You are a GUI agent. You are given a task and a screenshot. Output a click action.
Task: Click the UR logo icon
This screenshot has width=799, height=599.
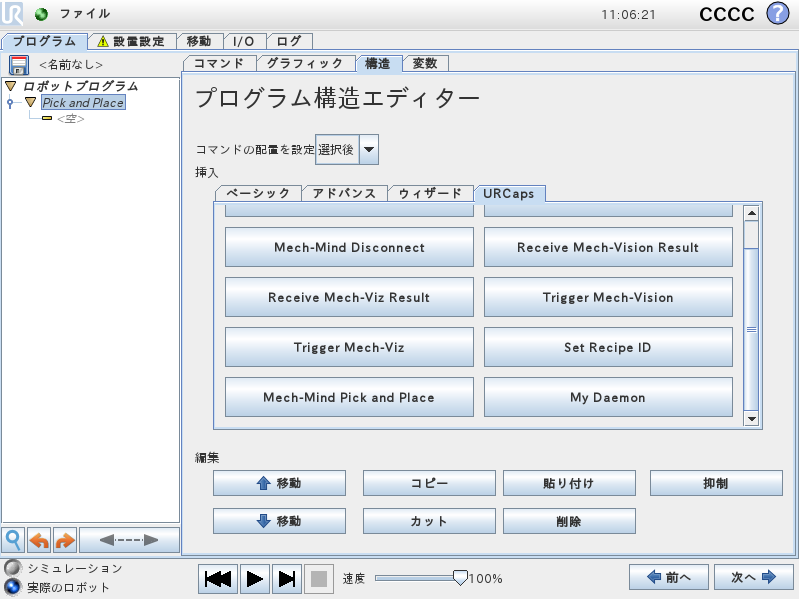[12, 13]
